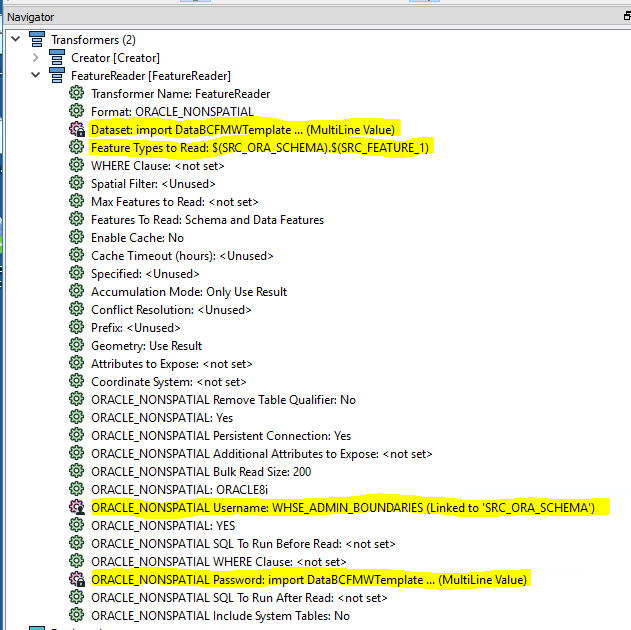Click gear icon beside Geometry: Use Result

tap(76, 345)
